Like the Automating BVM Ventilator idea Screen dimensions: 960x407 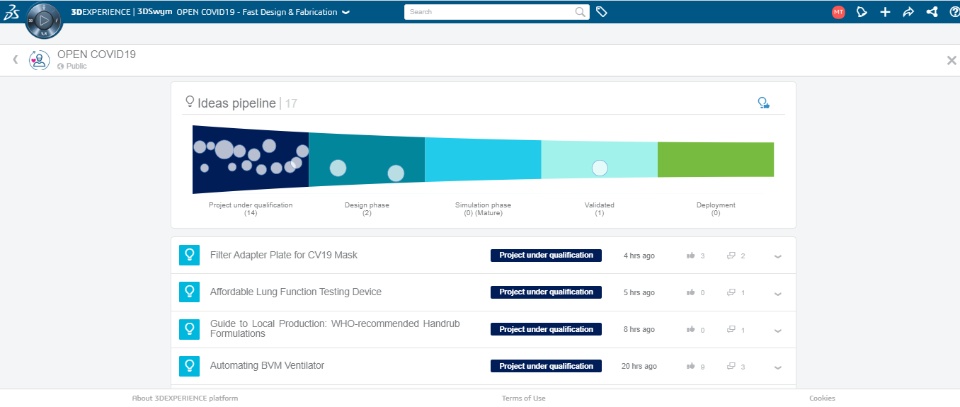click(691, 367)
